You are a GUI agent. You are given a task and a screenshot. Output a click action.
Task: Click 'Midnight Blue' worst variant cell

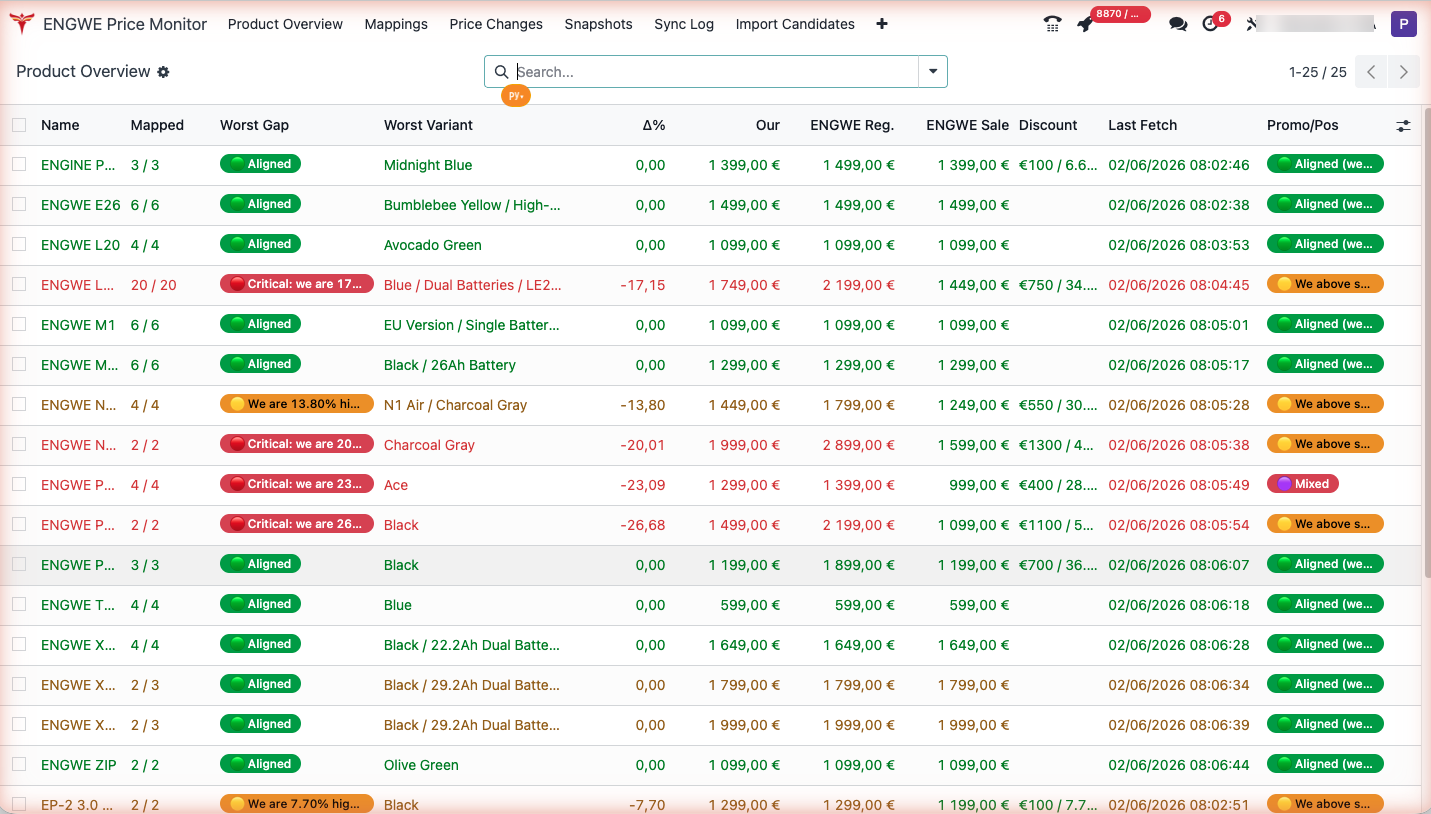tap(428, 165)
